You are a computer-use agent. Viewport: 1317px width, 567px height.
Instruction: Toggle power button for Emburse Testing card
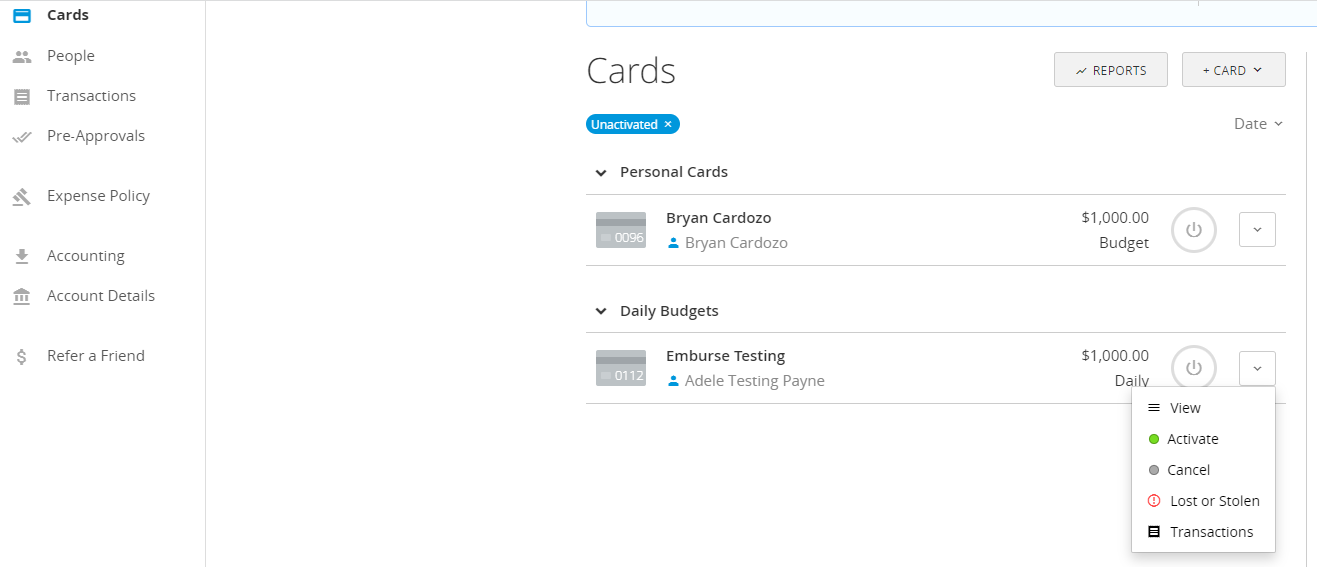[x=1193, y=368]
